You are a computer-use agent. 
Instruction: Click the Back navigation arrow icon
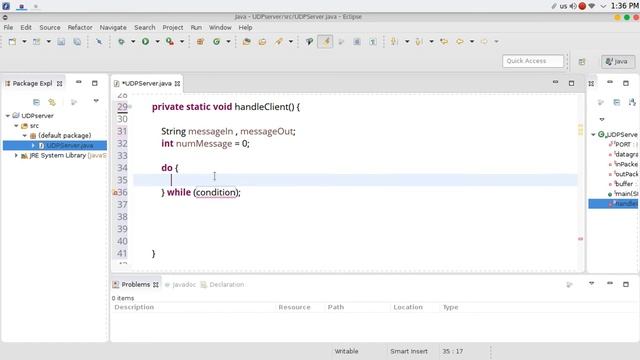click(x=460, y=42)
